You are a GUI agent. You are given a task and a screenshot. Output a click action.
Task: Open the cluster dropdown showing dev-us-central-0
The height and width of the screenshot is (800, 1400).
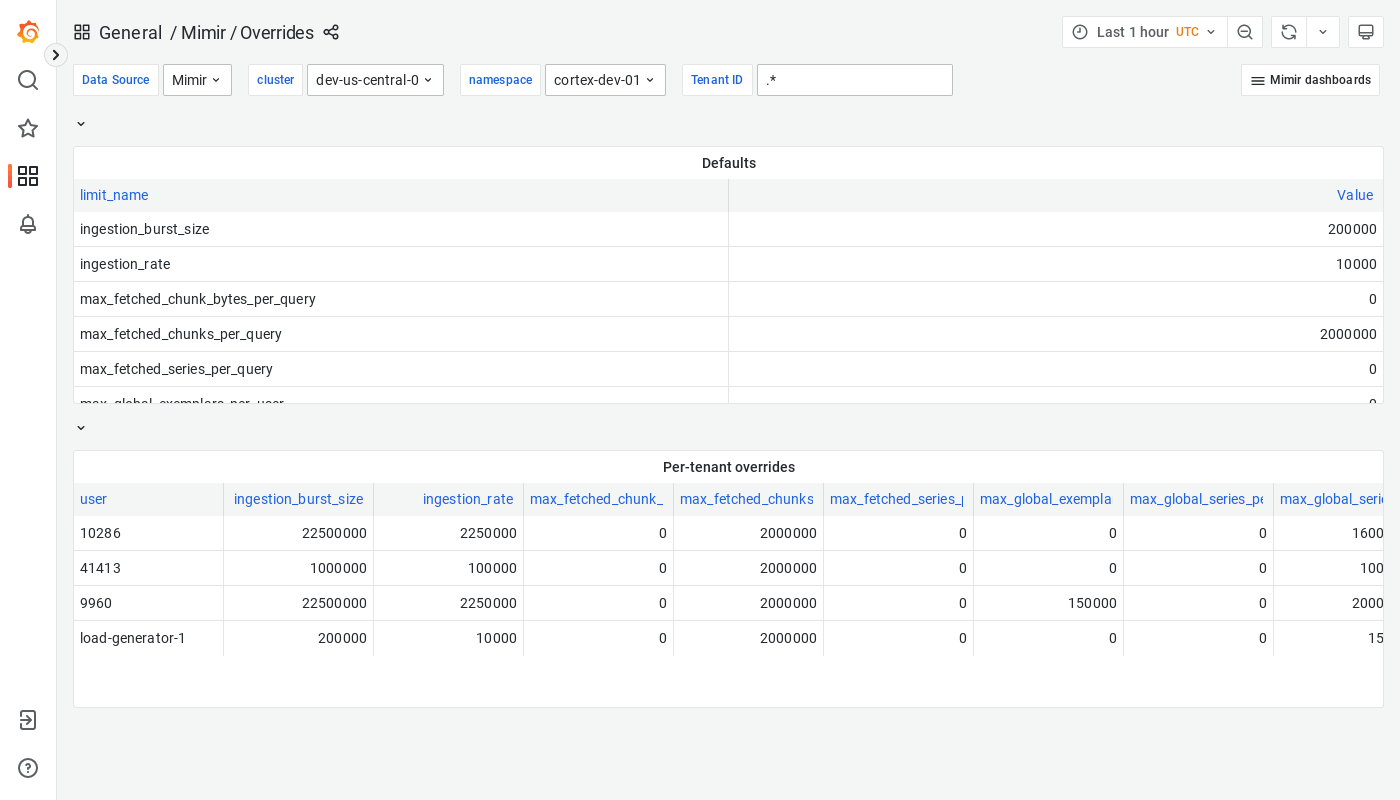coord(375,80)
